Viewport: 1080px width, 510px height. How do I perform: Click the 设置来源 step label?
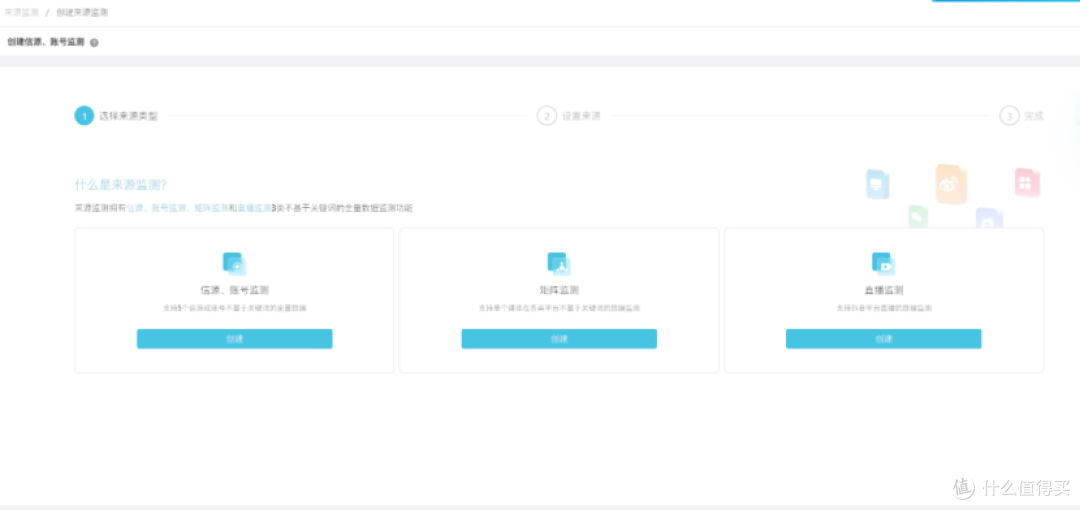[581, 116]
